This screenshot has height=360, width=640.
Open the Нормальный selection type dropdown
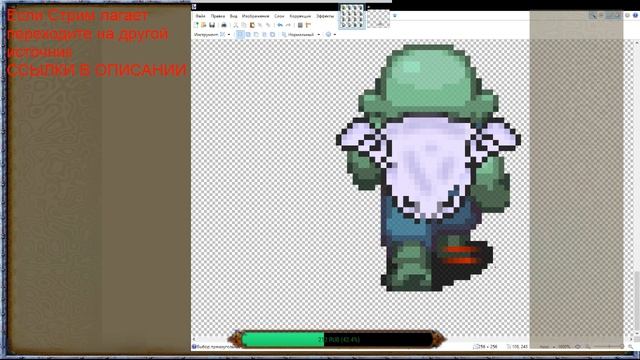[x=301, y=35]
